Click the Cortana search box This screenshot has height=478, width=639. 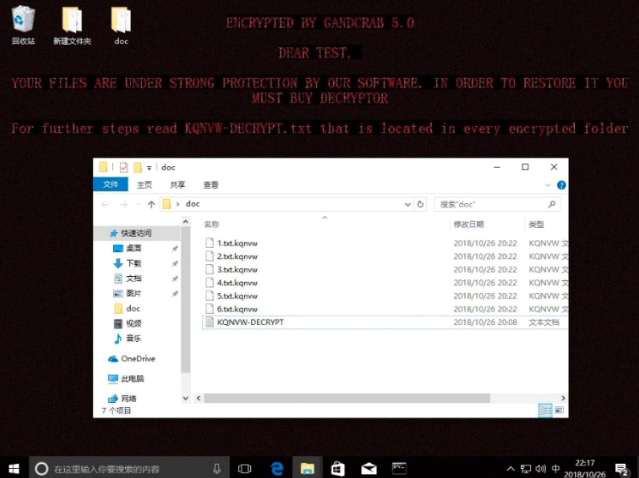(x=129, y=469)
